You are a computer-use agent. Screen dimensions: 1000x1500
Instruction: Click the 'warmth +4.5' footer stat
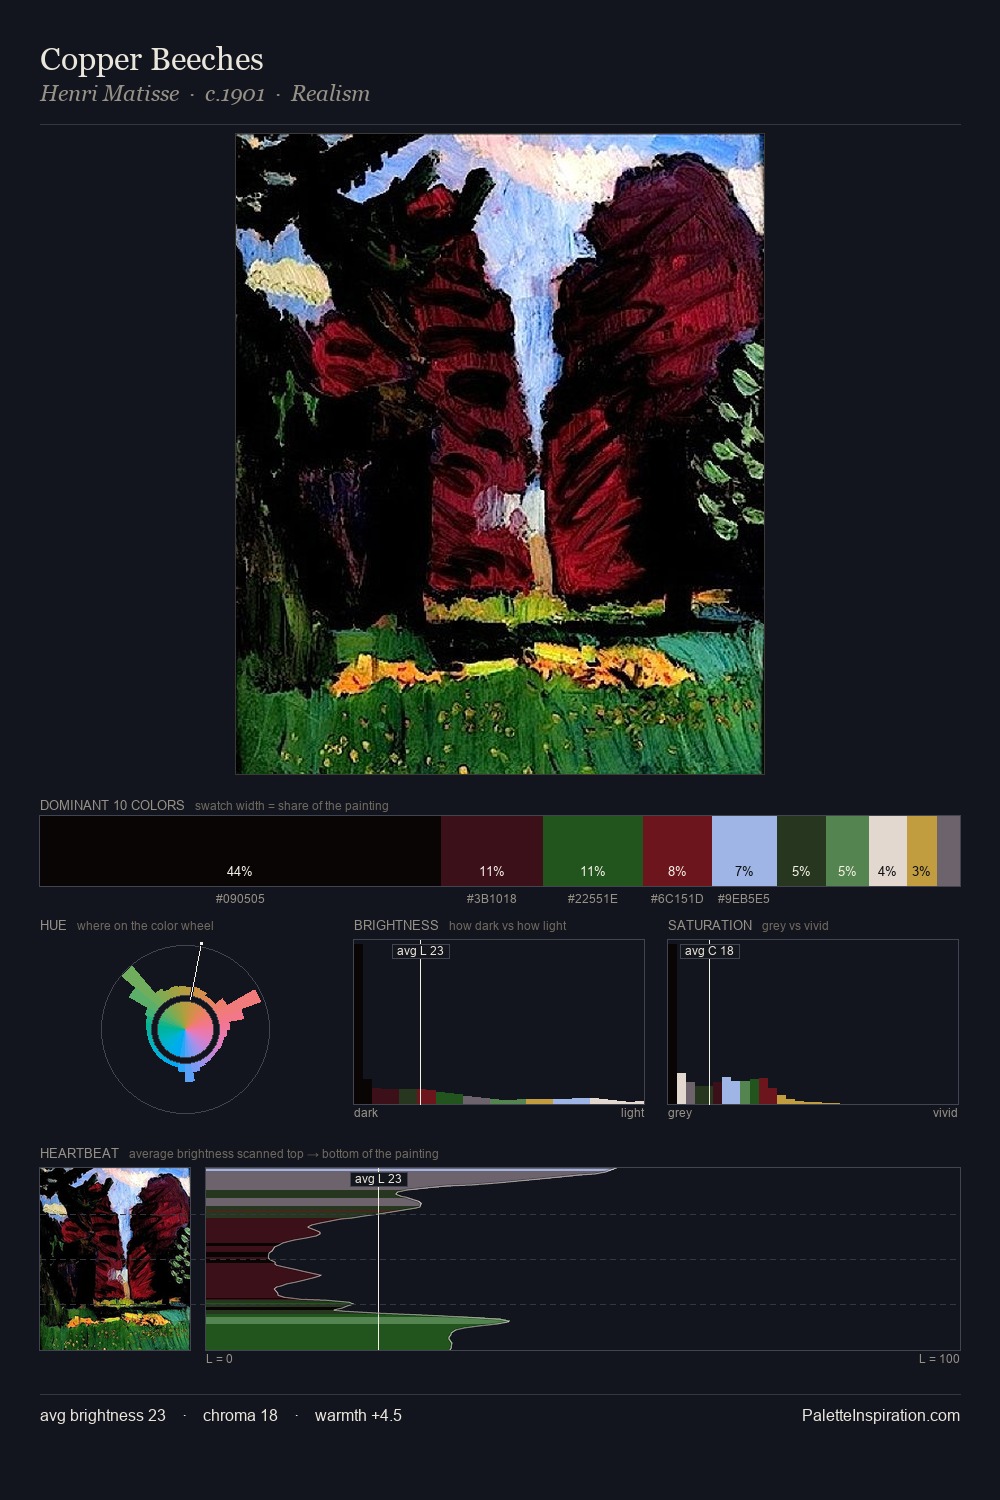(358, 1415)
